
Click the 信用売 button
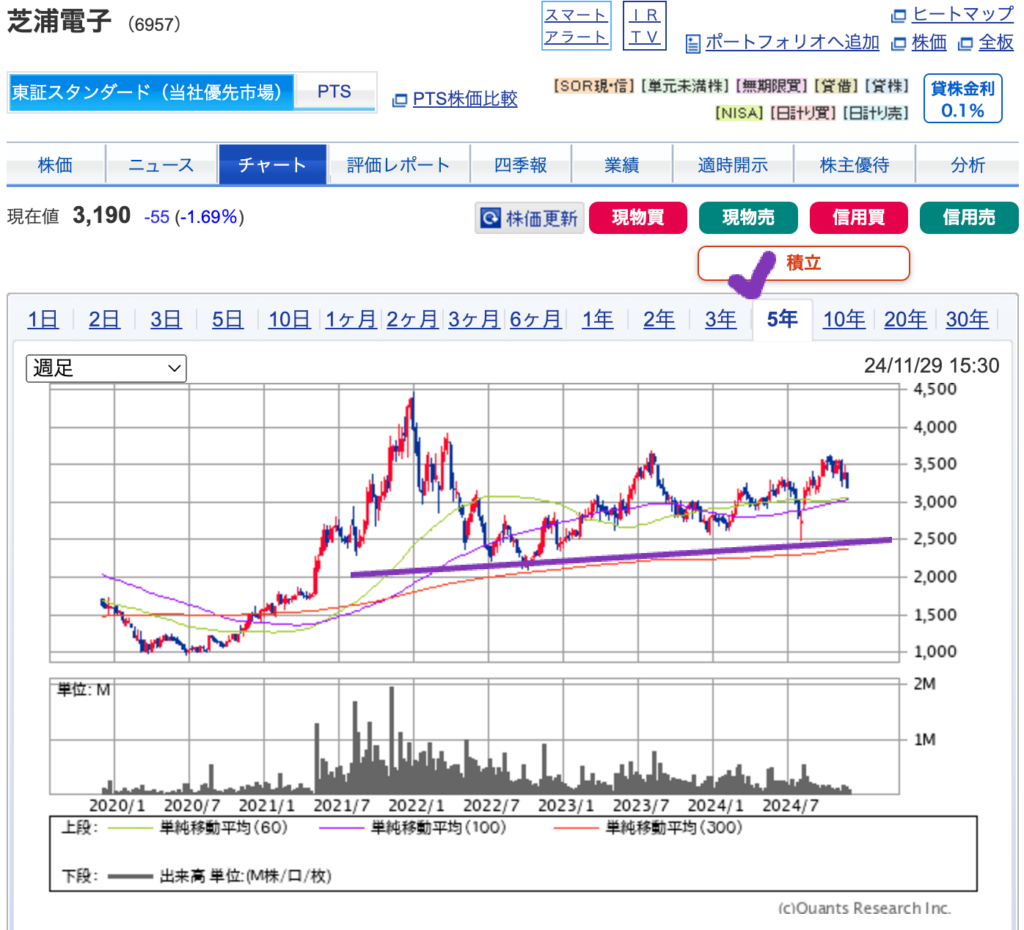point(969,217)
